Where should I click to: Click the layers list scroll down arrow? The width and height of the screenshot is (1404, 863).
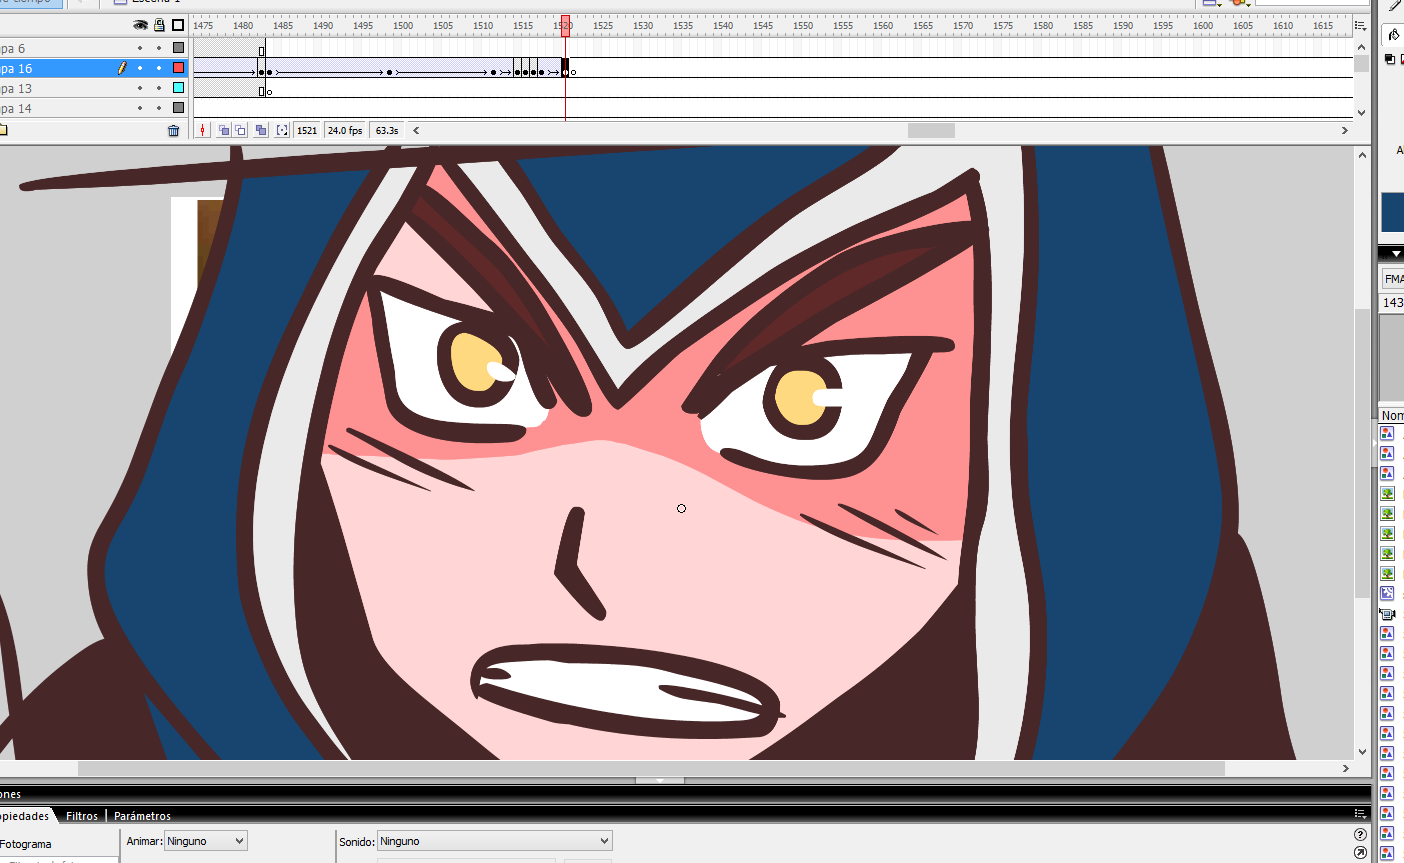(1361, 112)
